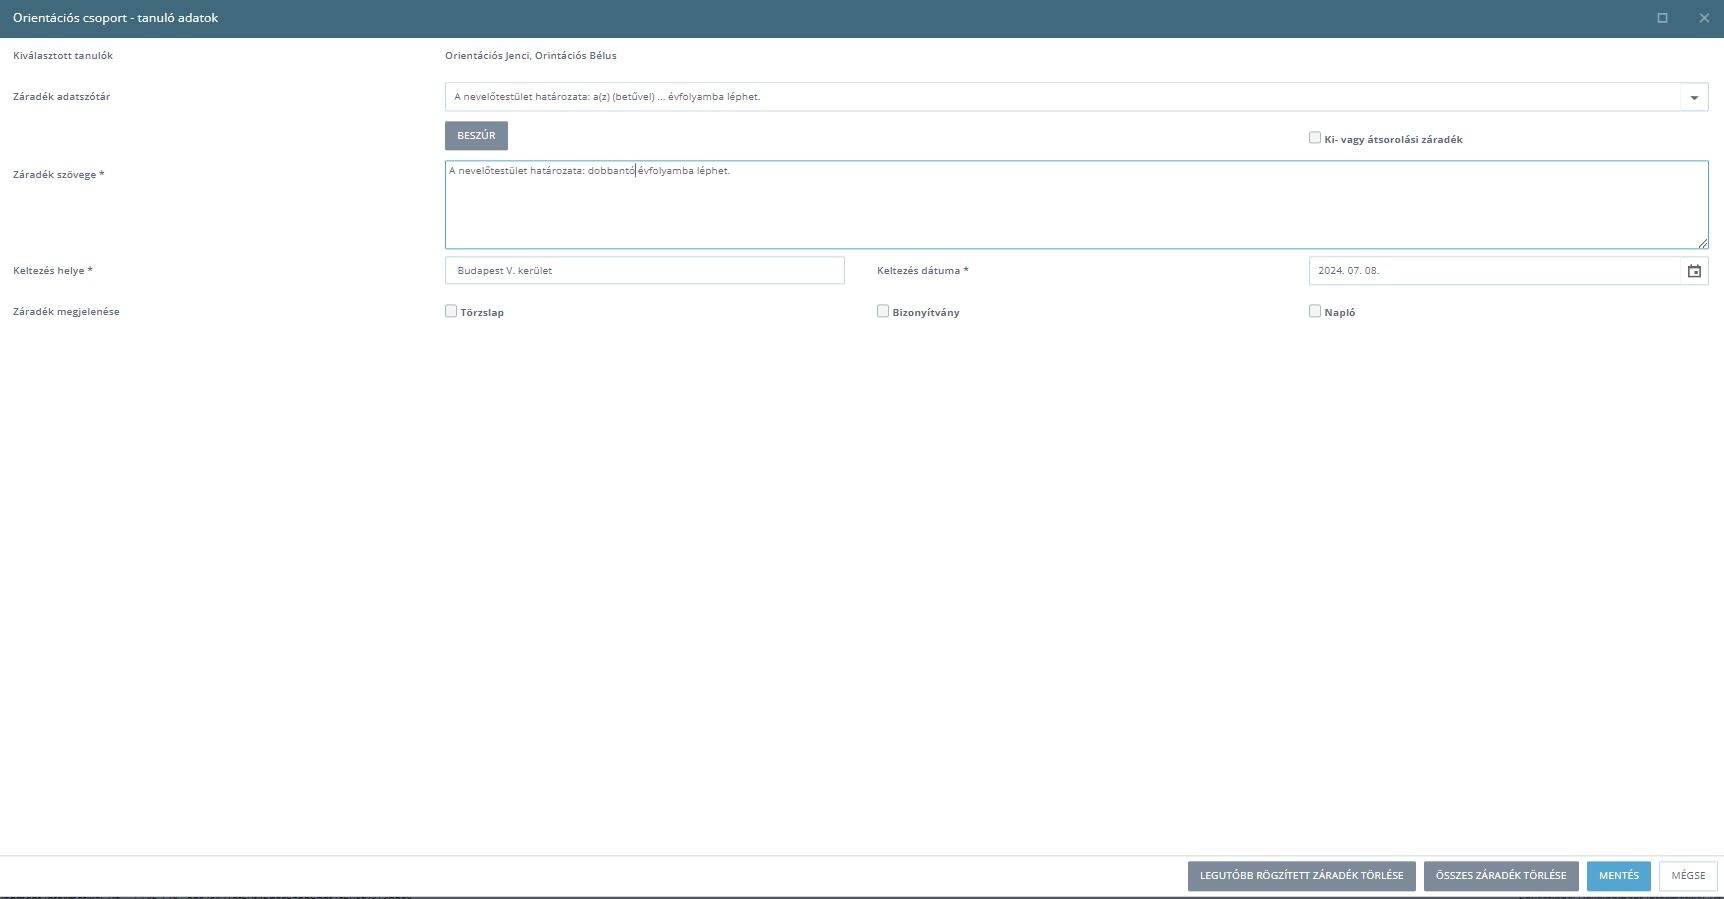The width and height of the screenshot is (1724, 899).
Task: Click the Záradék adatszótár label
Action: pos(62,97)
